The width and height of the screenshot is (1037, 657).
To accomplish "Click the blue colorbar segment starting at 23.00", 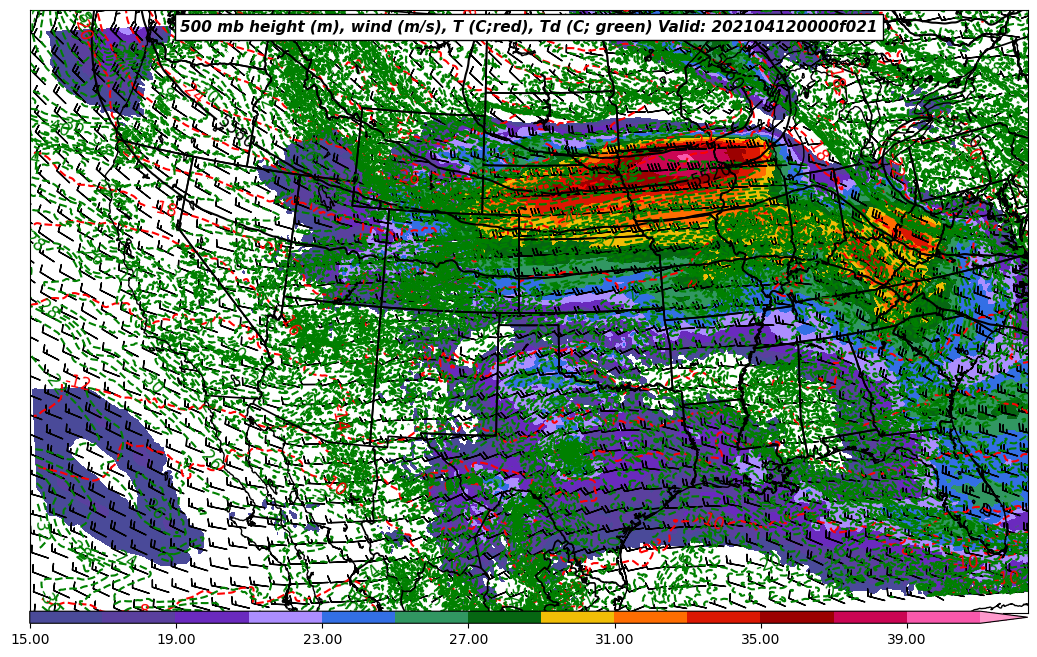I will coord(358,617).
